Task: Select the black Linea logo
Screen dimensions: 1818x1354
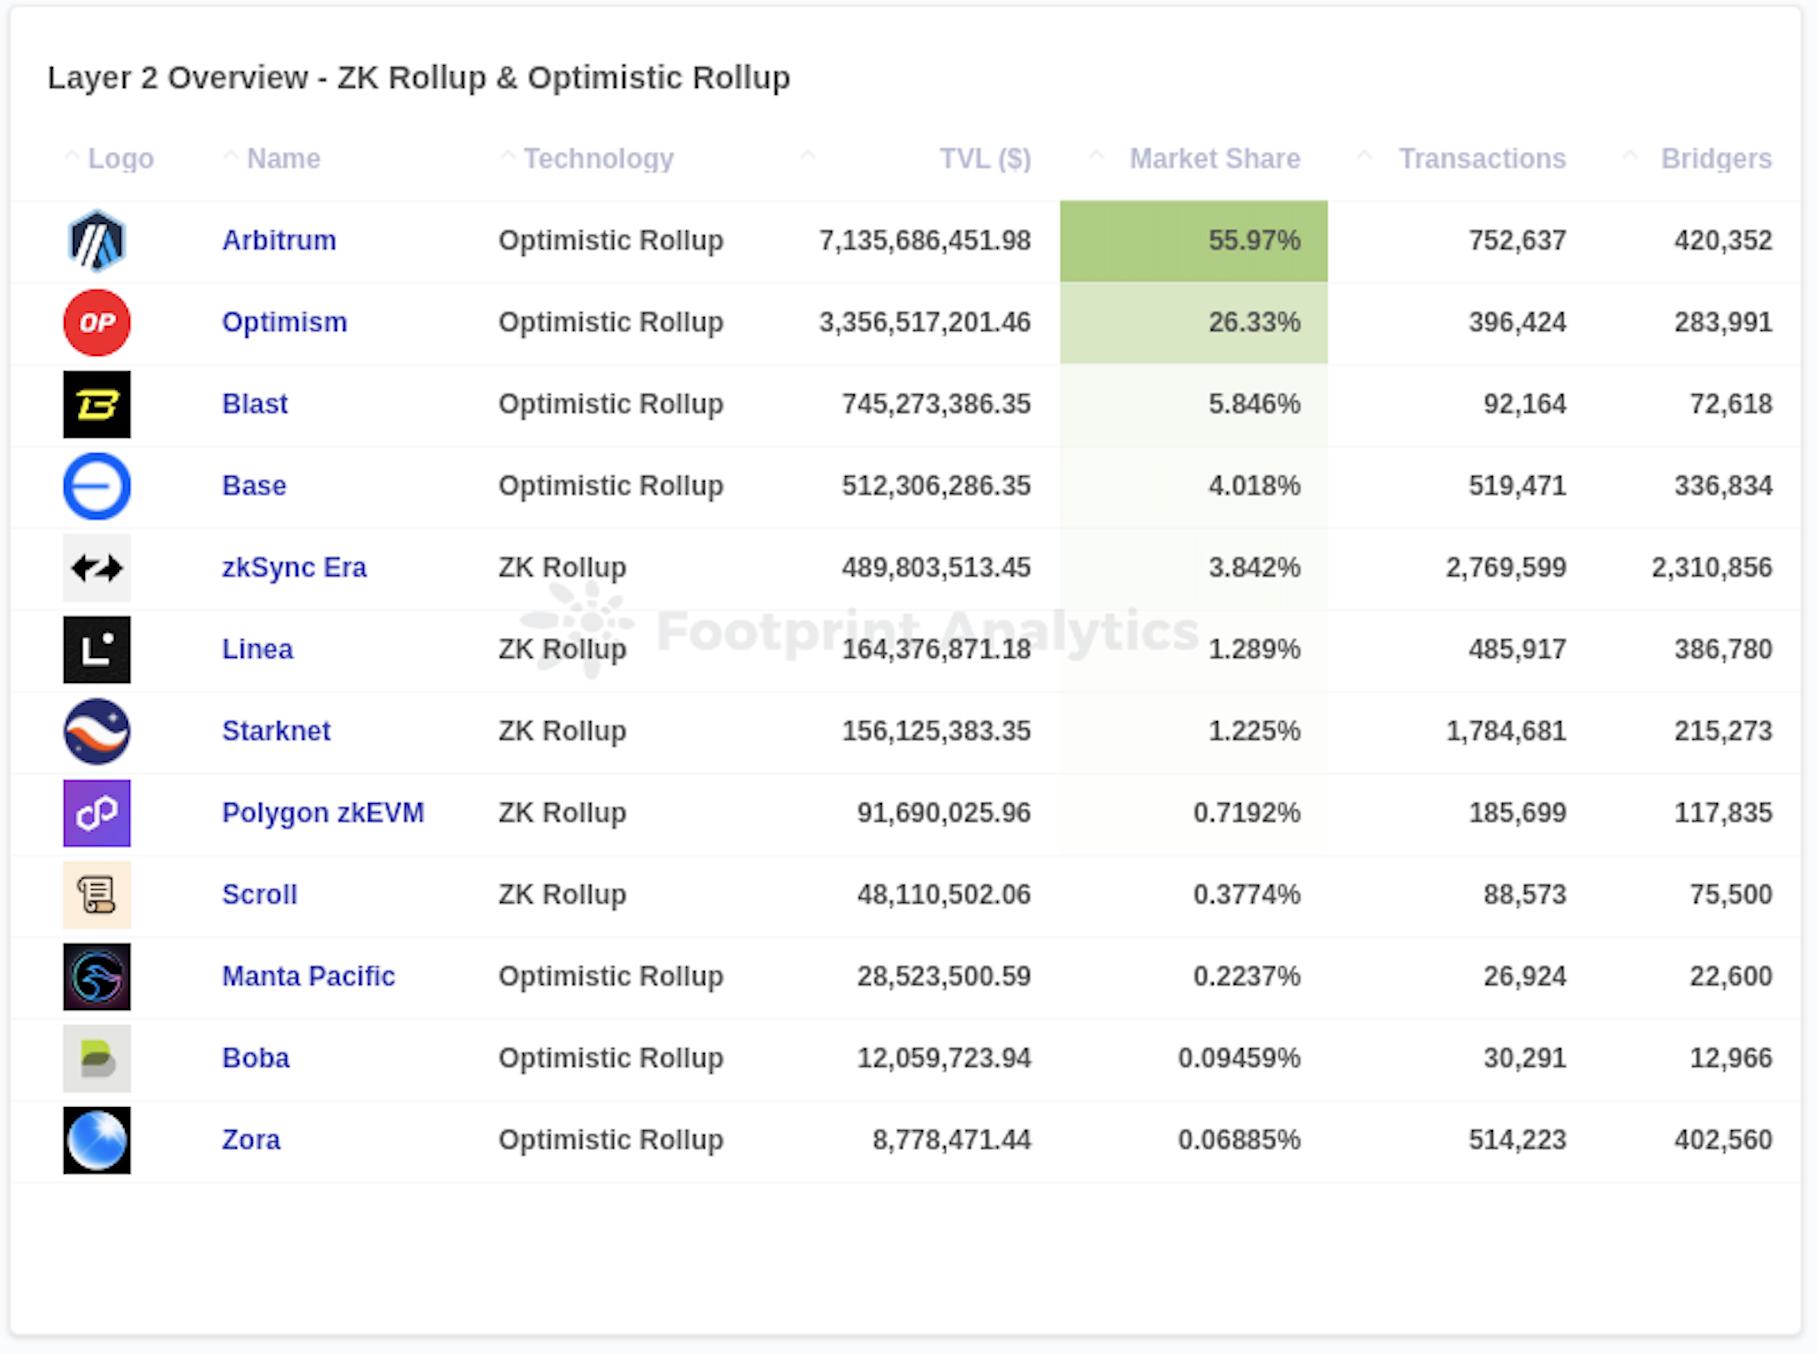Action: [96, 650]
